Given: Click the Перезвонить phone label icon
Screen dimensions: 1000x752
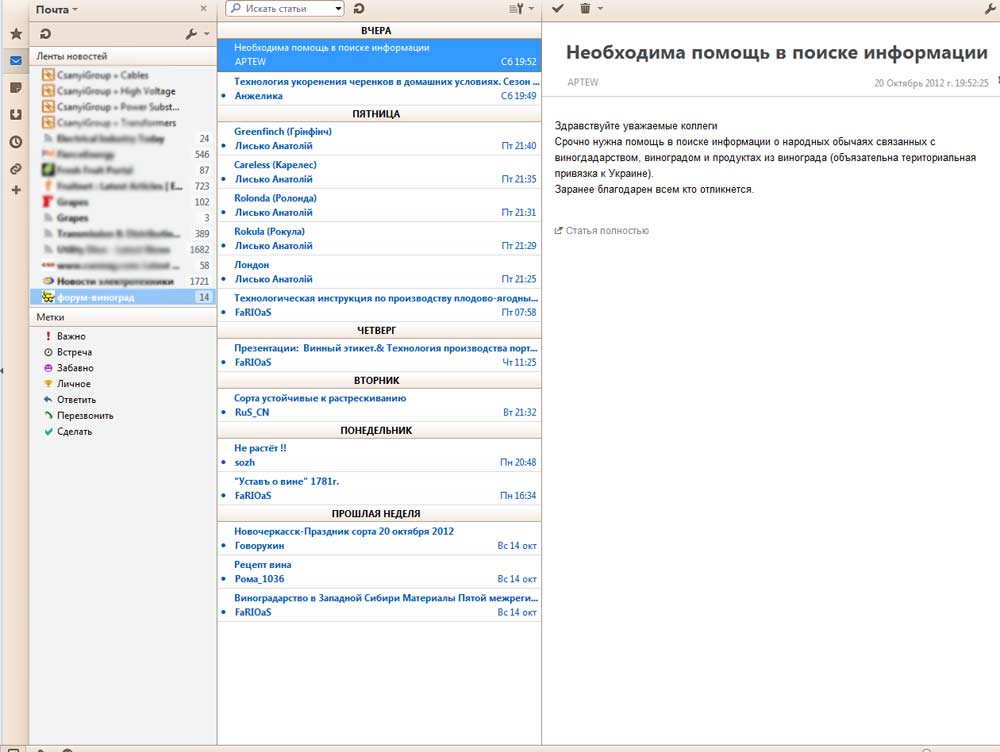Looking at the screenshot, I should (x=48, y=415).
